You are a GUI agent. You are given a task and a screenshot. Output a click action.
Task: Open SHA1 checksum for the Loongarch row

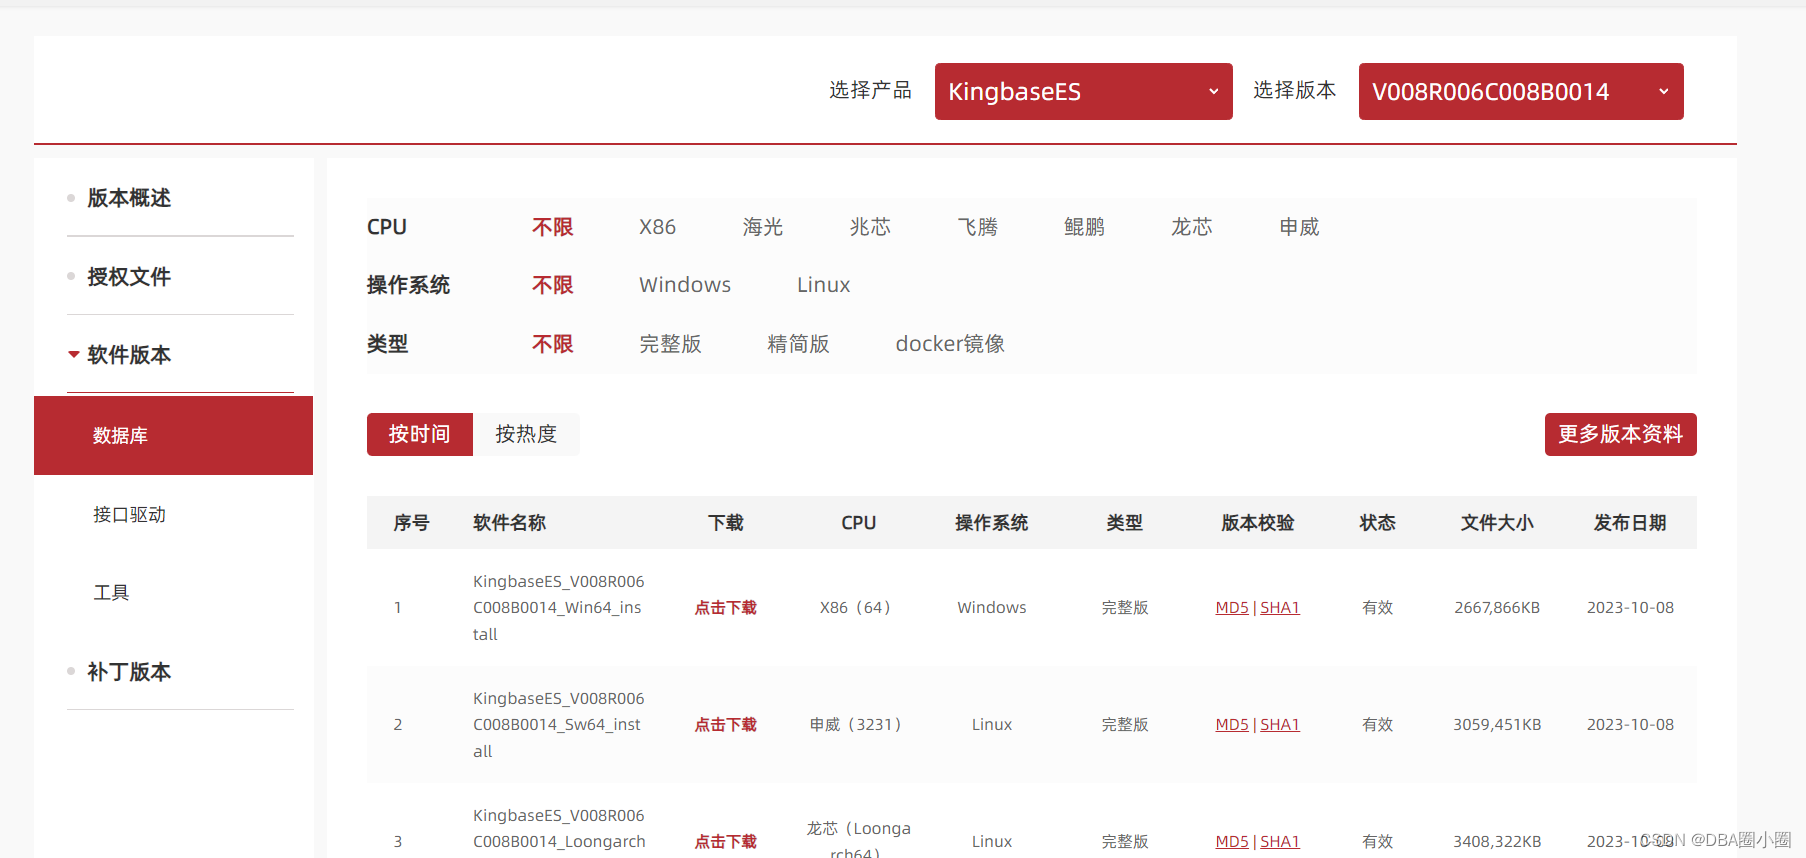1280,842
